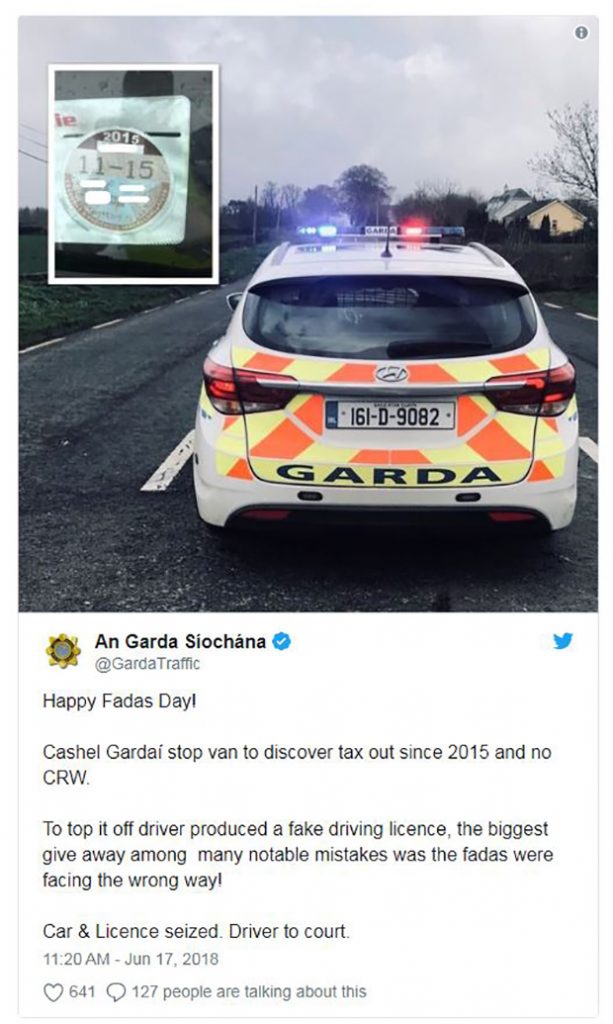Viewport: 613px width, 1024px height.
Task: Click the 641 likes count
Action: (82, 992)
